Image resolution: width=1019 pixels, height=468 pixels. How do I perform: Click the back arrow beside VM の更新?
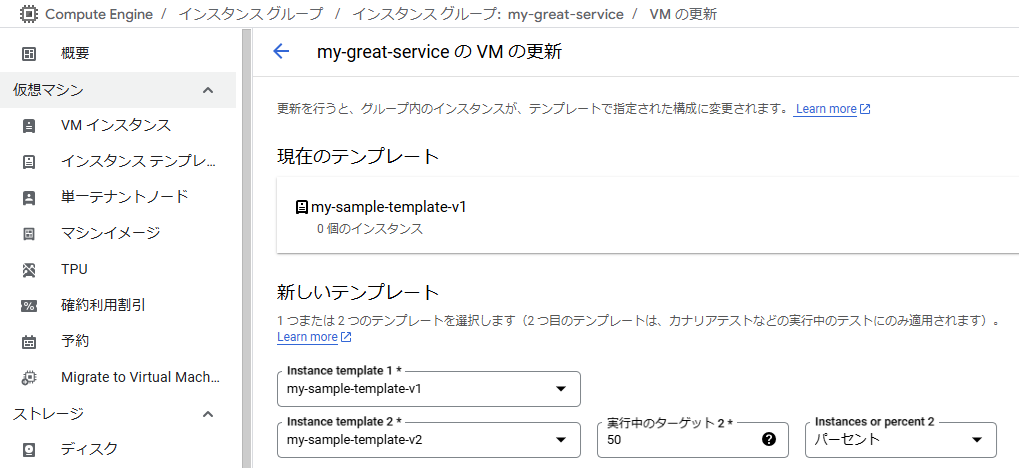[x=281, y=51]
